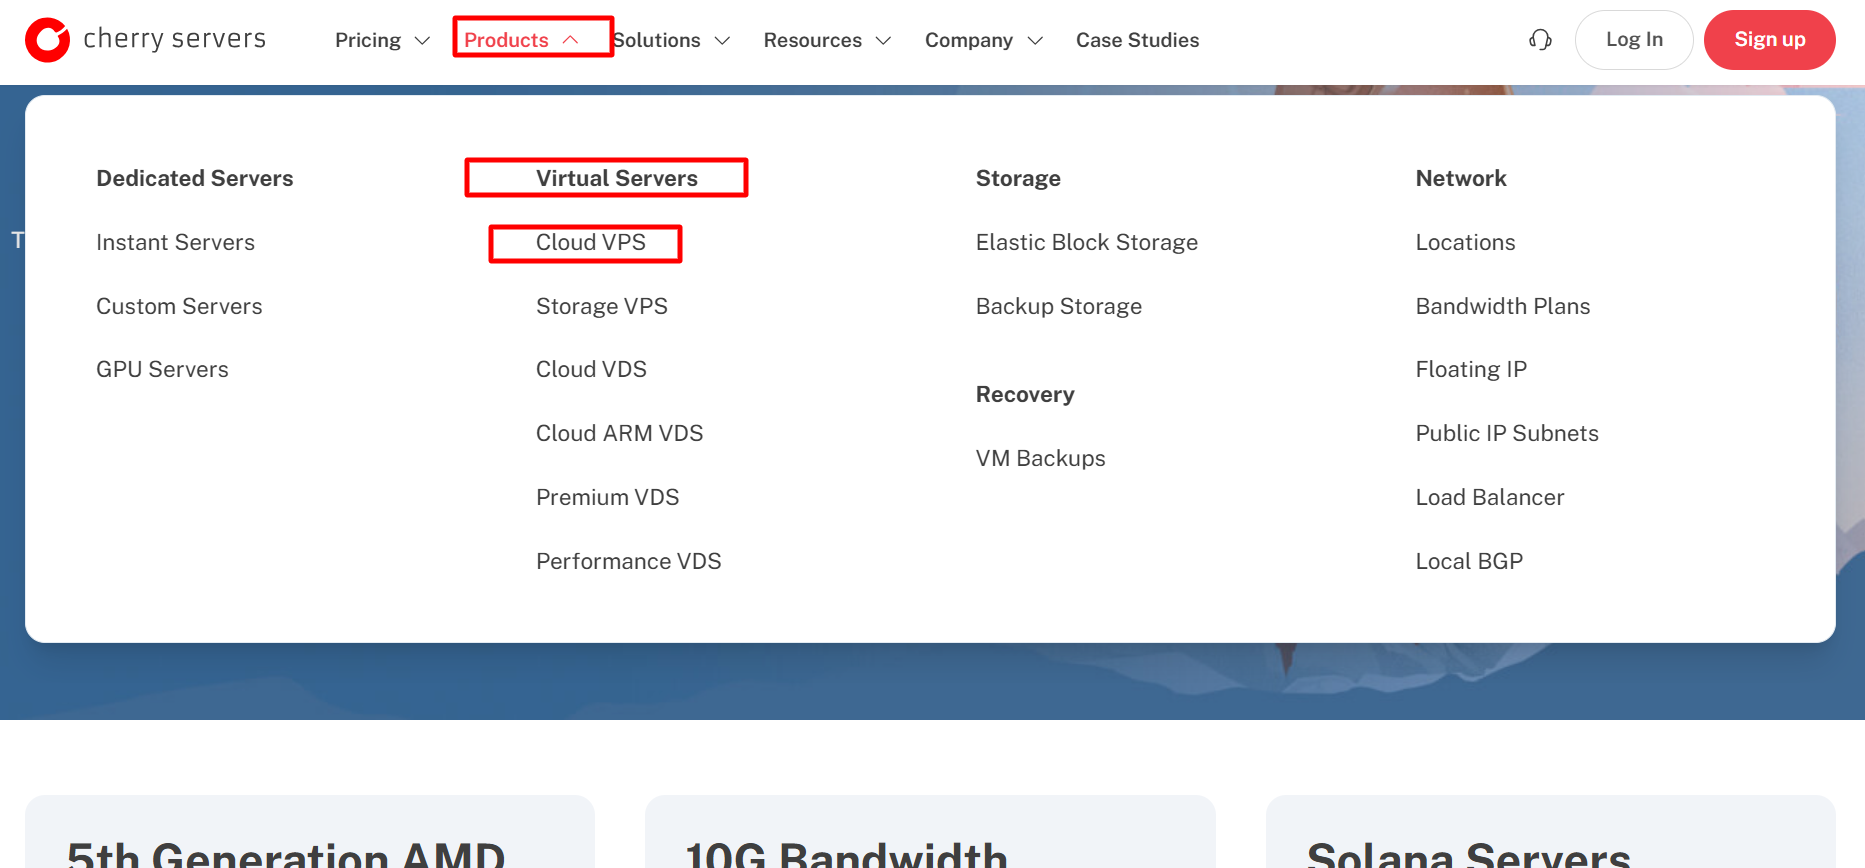
Task: Go to Load Balancer
Action: (1490, 497)
